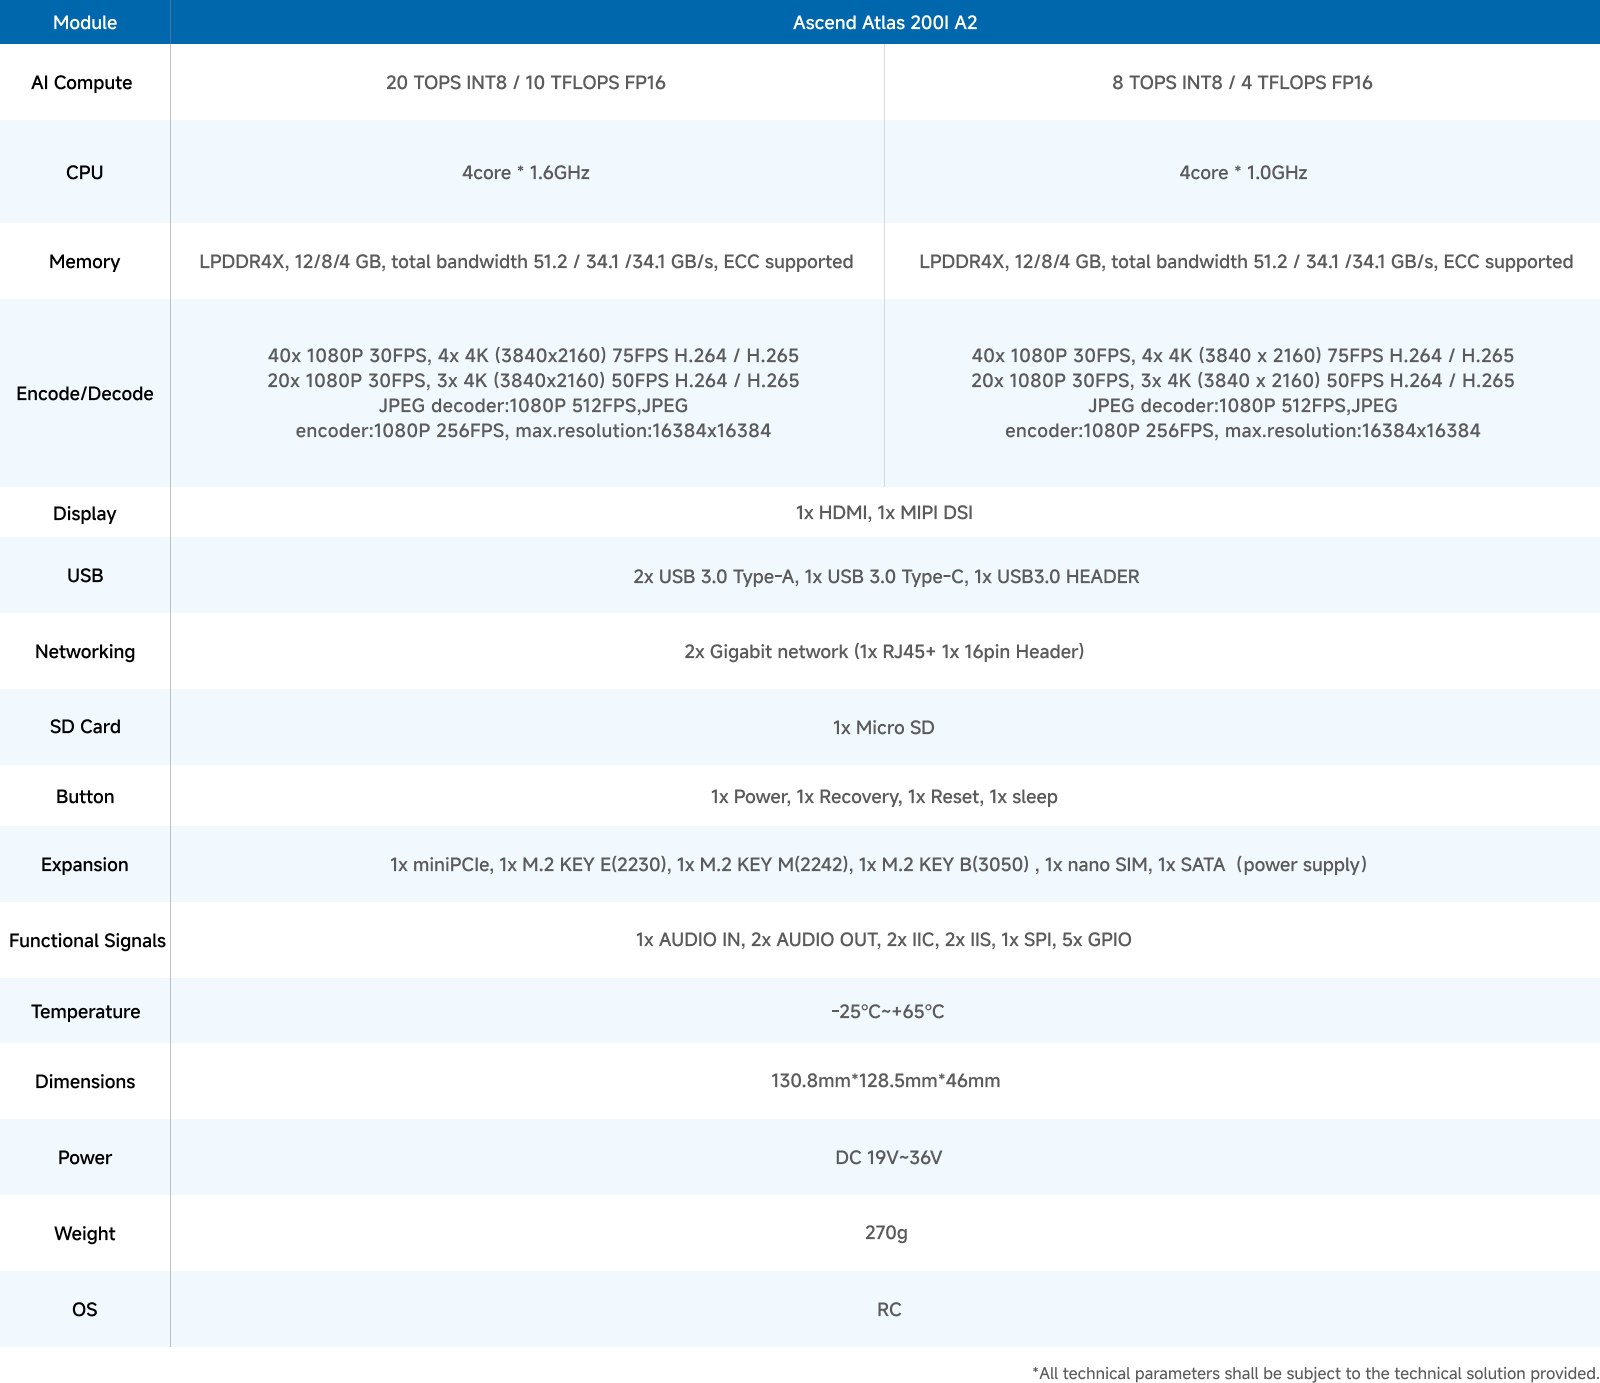Select the '1x AUDIO IN, 2x AUDIO OUT' value
Viewport: 1600px width, 1383px height.
tap(884, 940)
